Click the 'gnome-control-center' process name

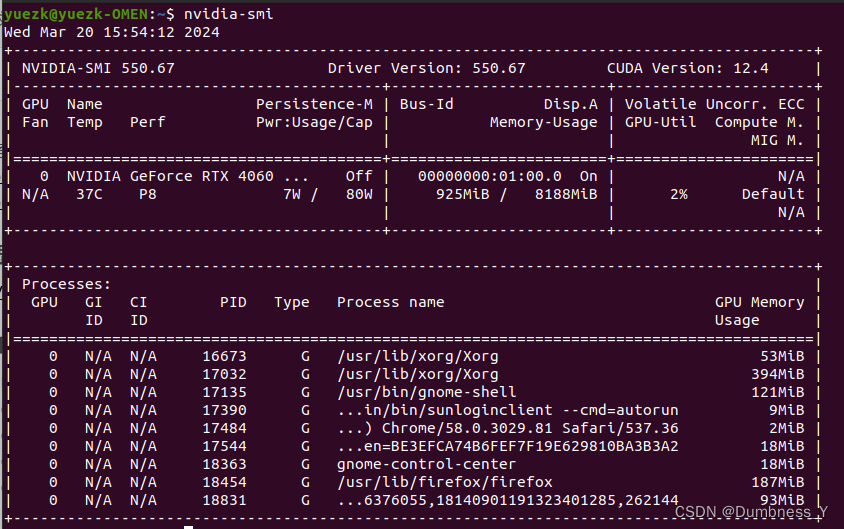tap(426, 464)
